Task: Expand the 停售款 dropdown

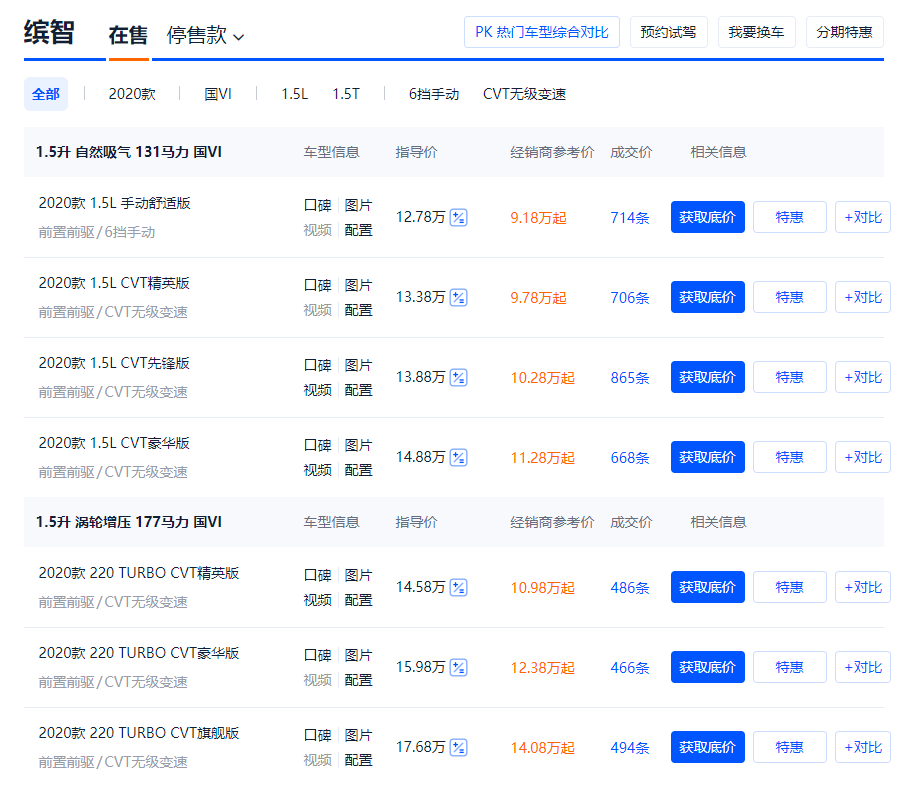Action: (205, 36)
